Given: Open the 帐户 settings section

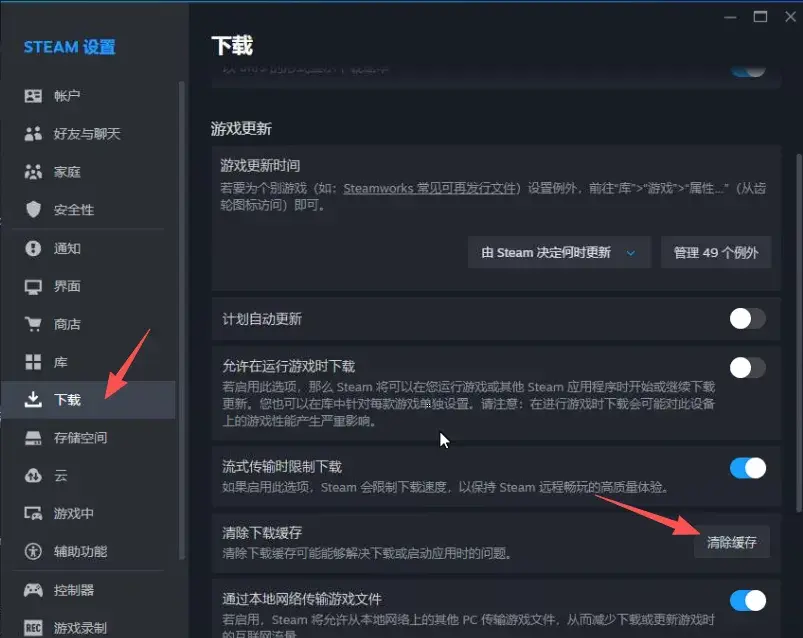Looking at the screenshot, I should tap(88, 96).
